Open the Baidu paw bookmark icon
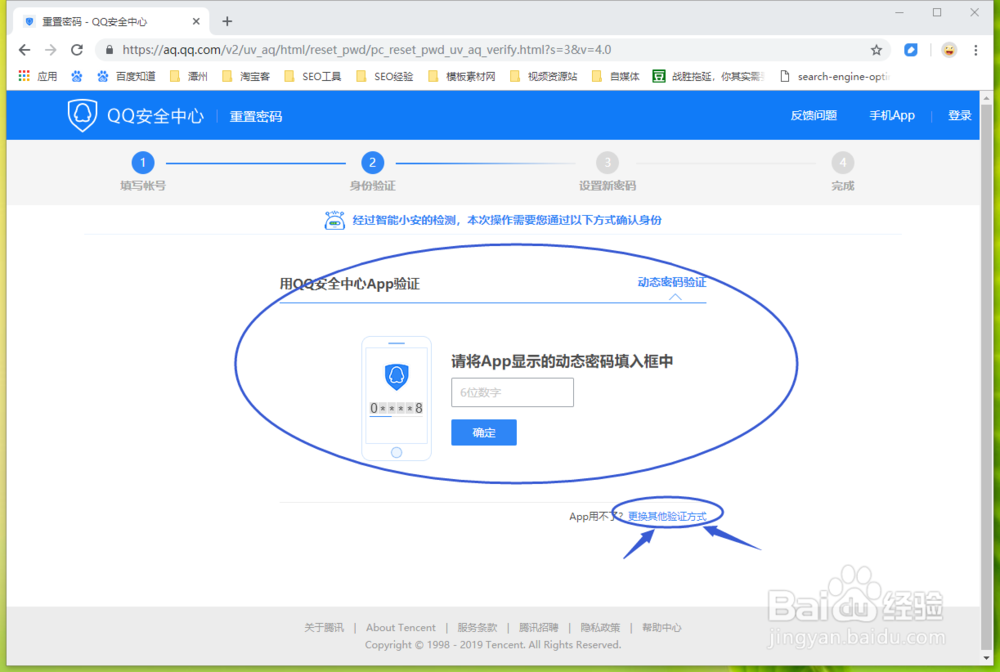The width and height of the screenshot is (1000, 672). click(x=77, y=77)
